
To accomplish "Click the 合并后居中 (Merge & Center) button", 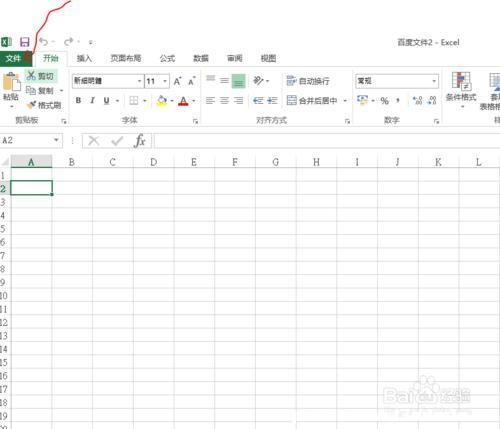I will (312, 100).
